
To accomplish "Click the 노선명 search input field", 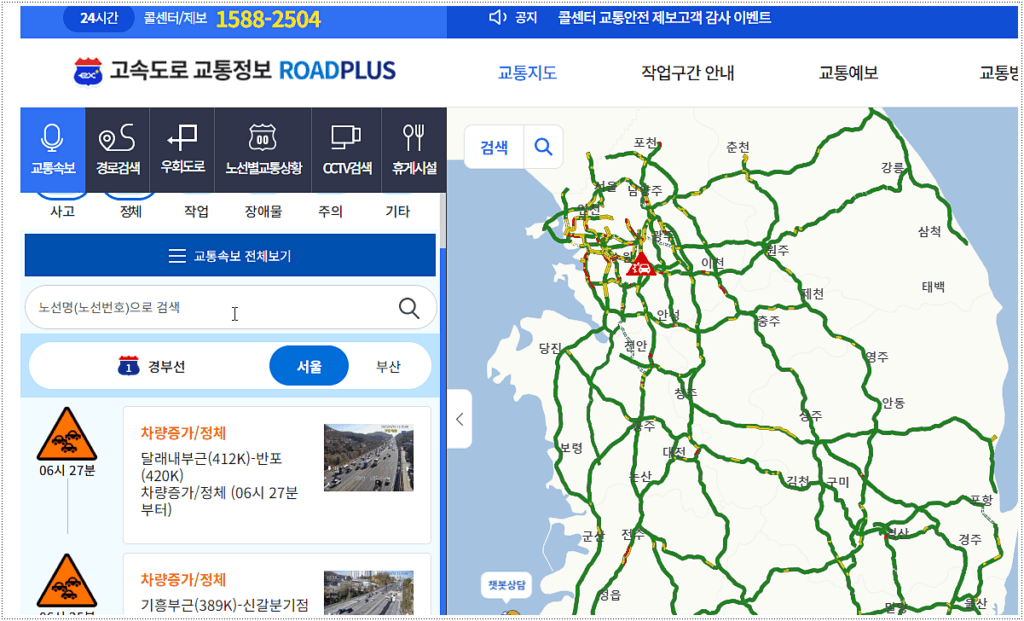I will (210, 308).
